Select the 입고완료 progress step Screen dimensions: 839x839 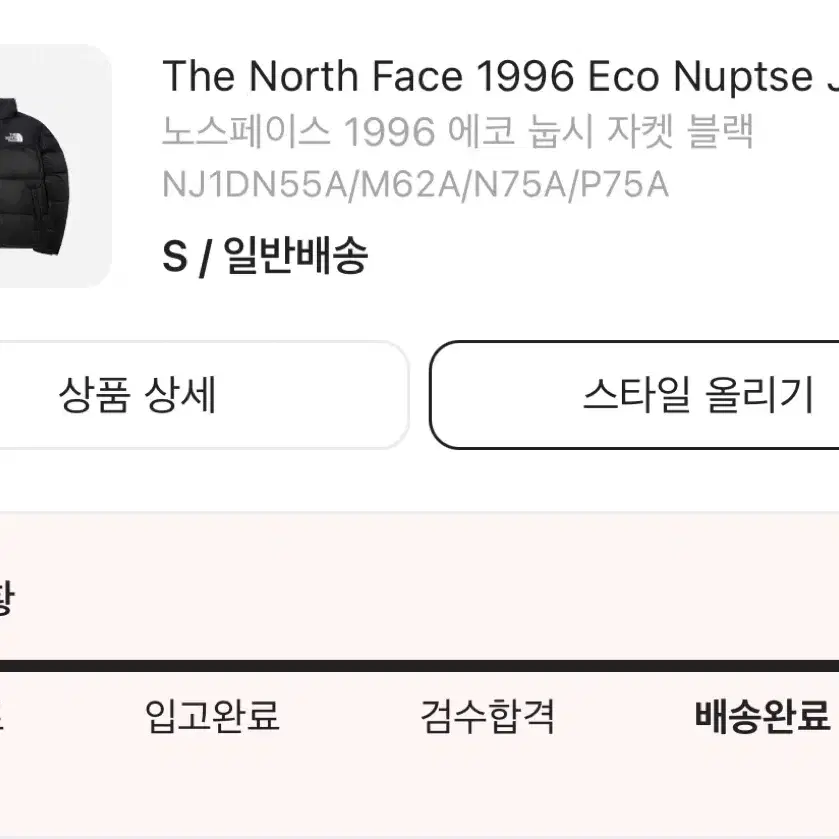tap(212, 716)
